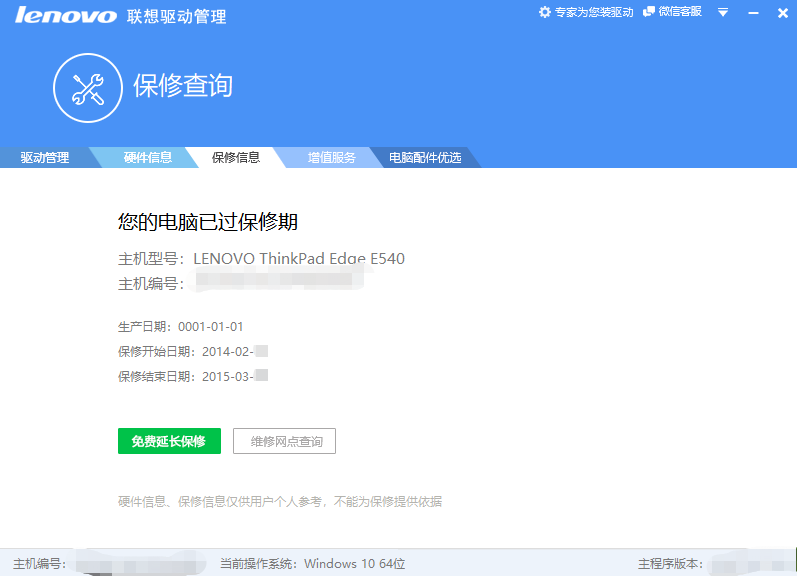797x576 pixels.
Task: Click the 微信客服 link text
Action: [680, 12]
